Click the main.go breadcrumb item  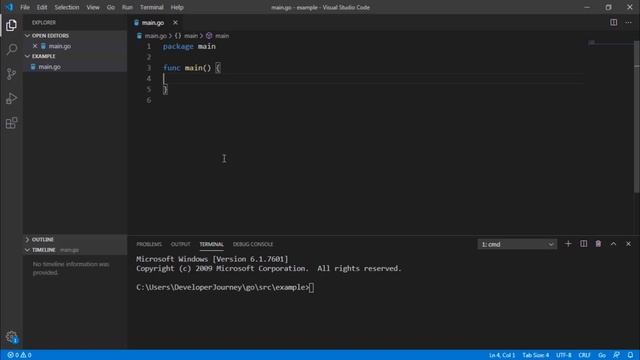click(x=156, y=36)
